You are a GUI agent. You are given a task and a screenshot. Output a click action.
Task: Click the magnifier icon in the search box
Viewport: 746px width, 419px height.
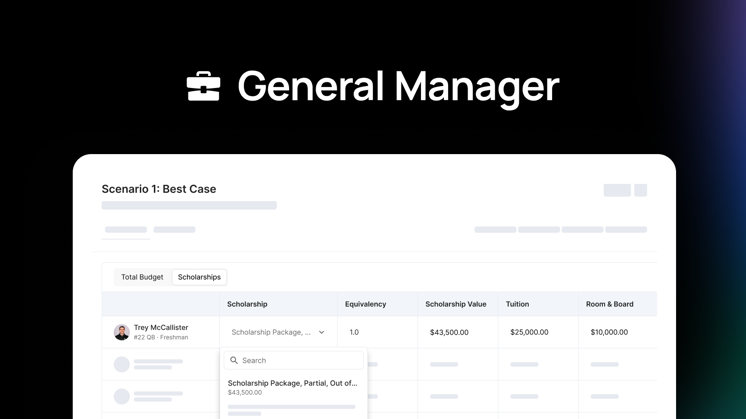point(234,361)
